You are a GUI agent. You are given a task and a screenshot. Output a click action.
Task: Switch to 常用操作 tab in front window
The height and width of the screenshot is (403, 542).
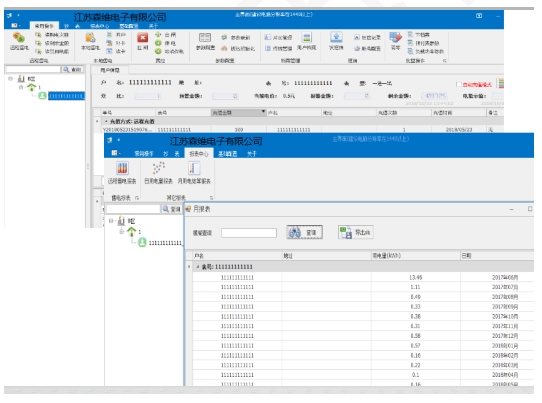point(143,154)
